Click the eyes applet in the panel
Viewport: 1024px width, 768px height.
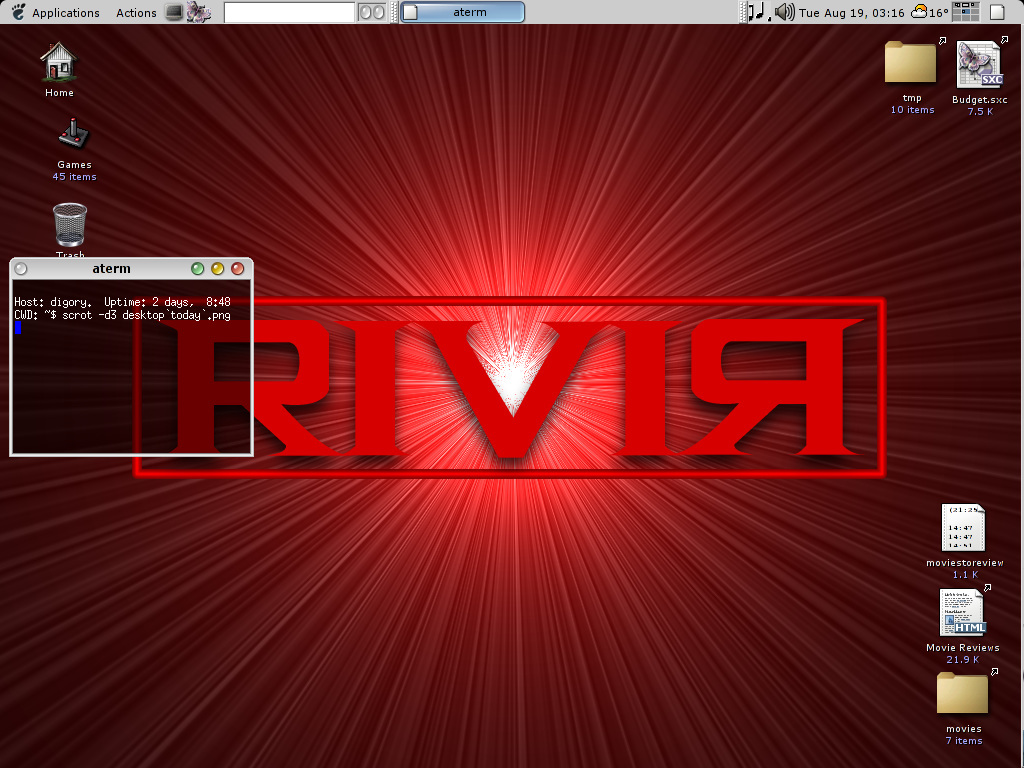point(372,12)
